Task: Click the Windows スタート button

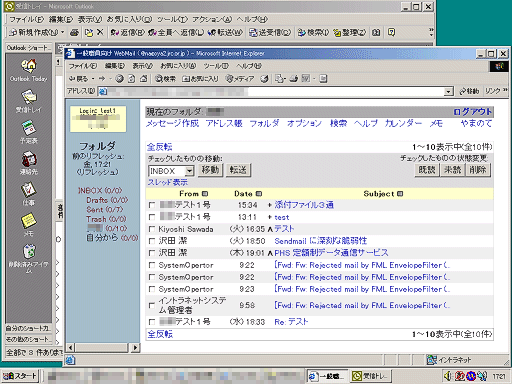Action: (20, 376)
